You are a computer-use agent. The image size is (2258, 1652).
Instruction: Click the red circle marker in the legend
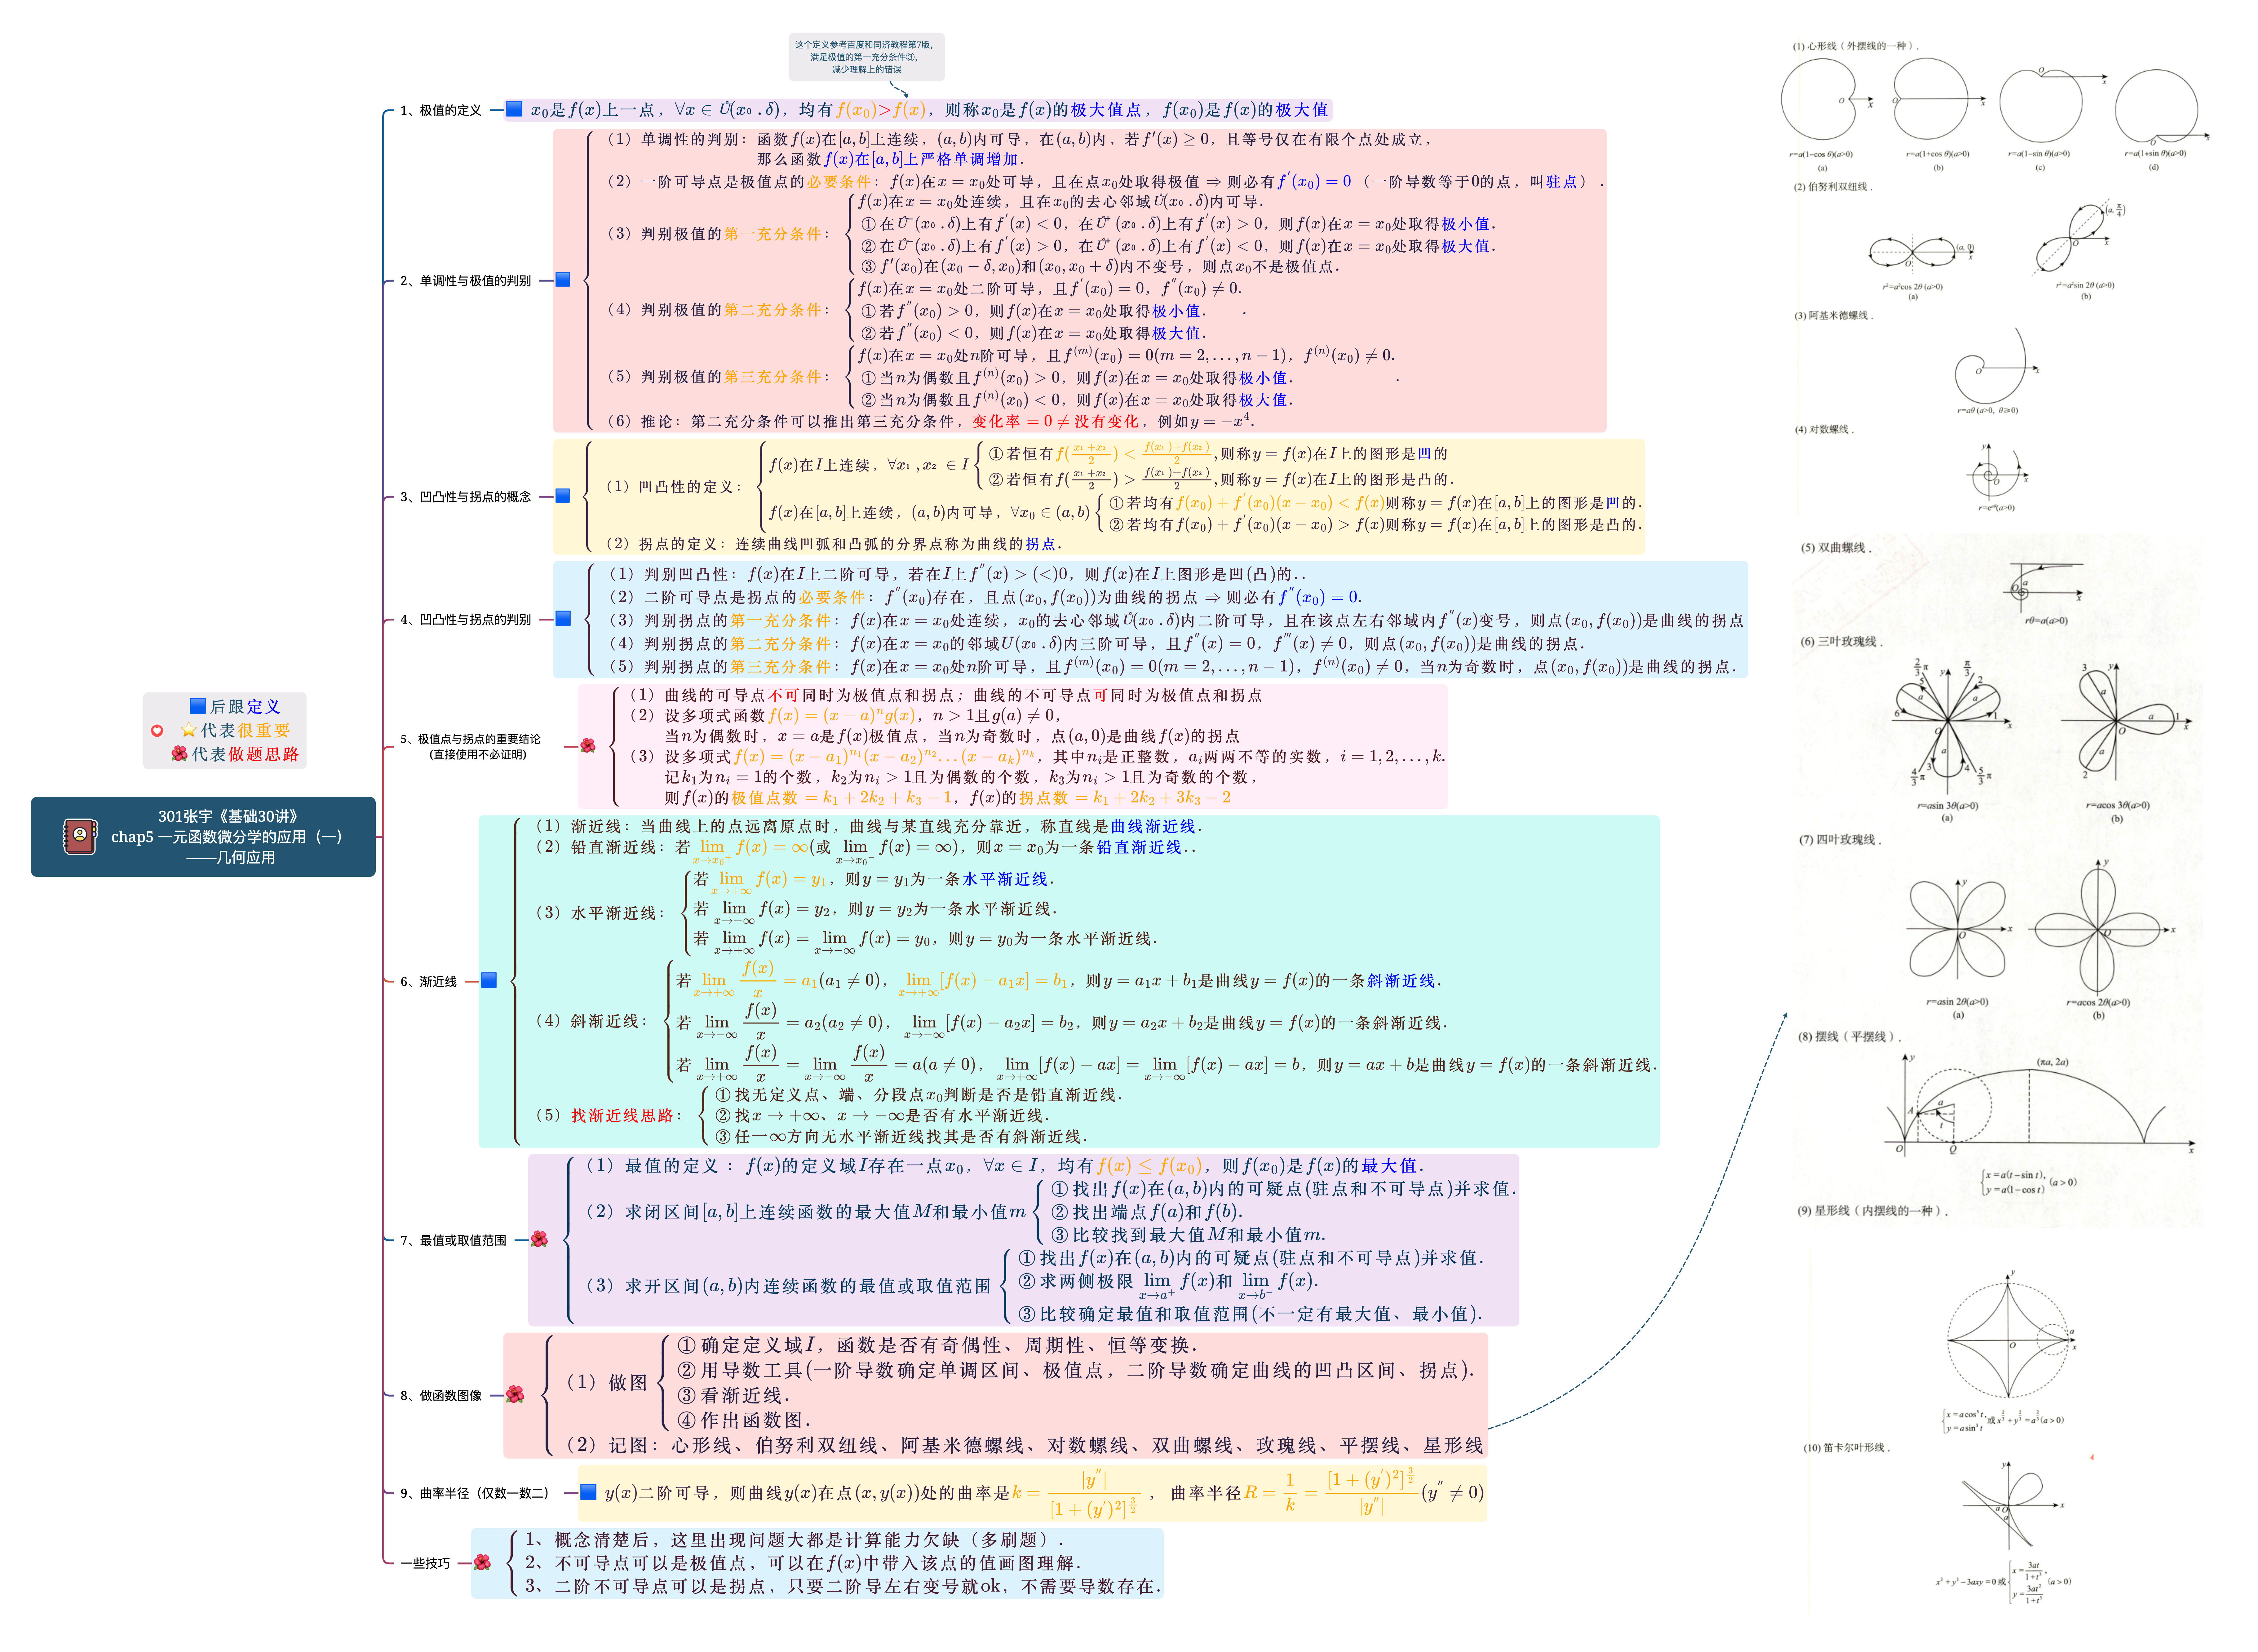pyautogui.click(x=157, y=731)
